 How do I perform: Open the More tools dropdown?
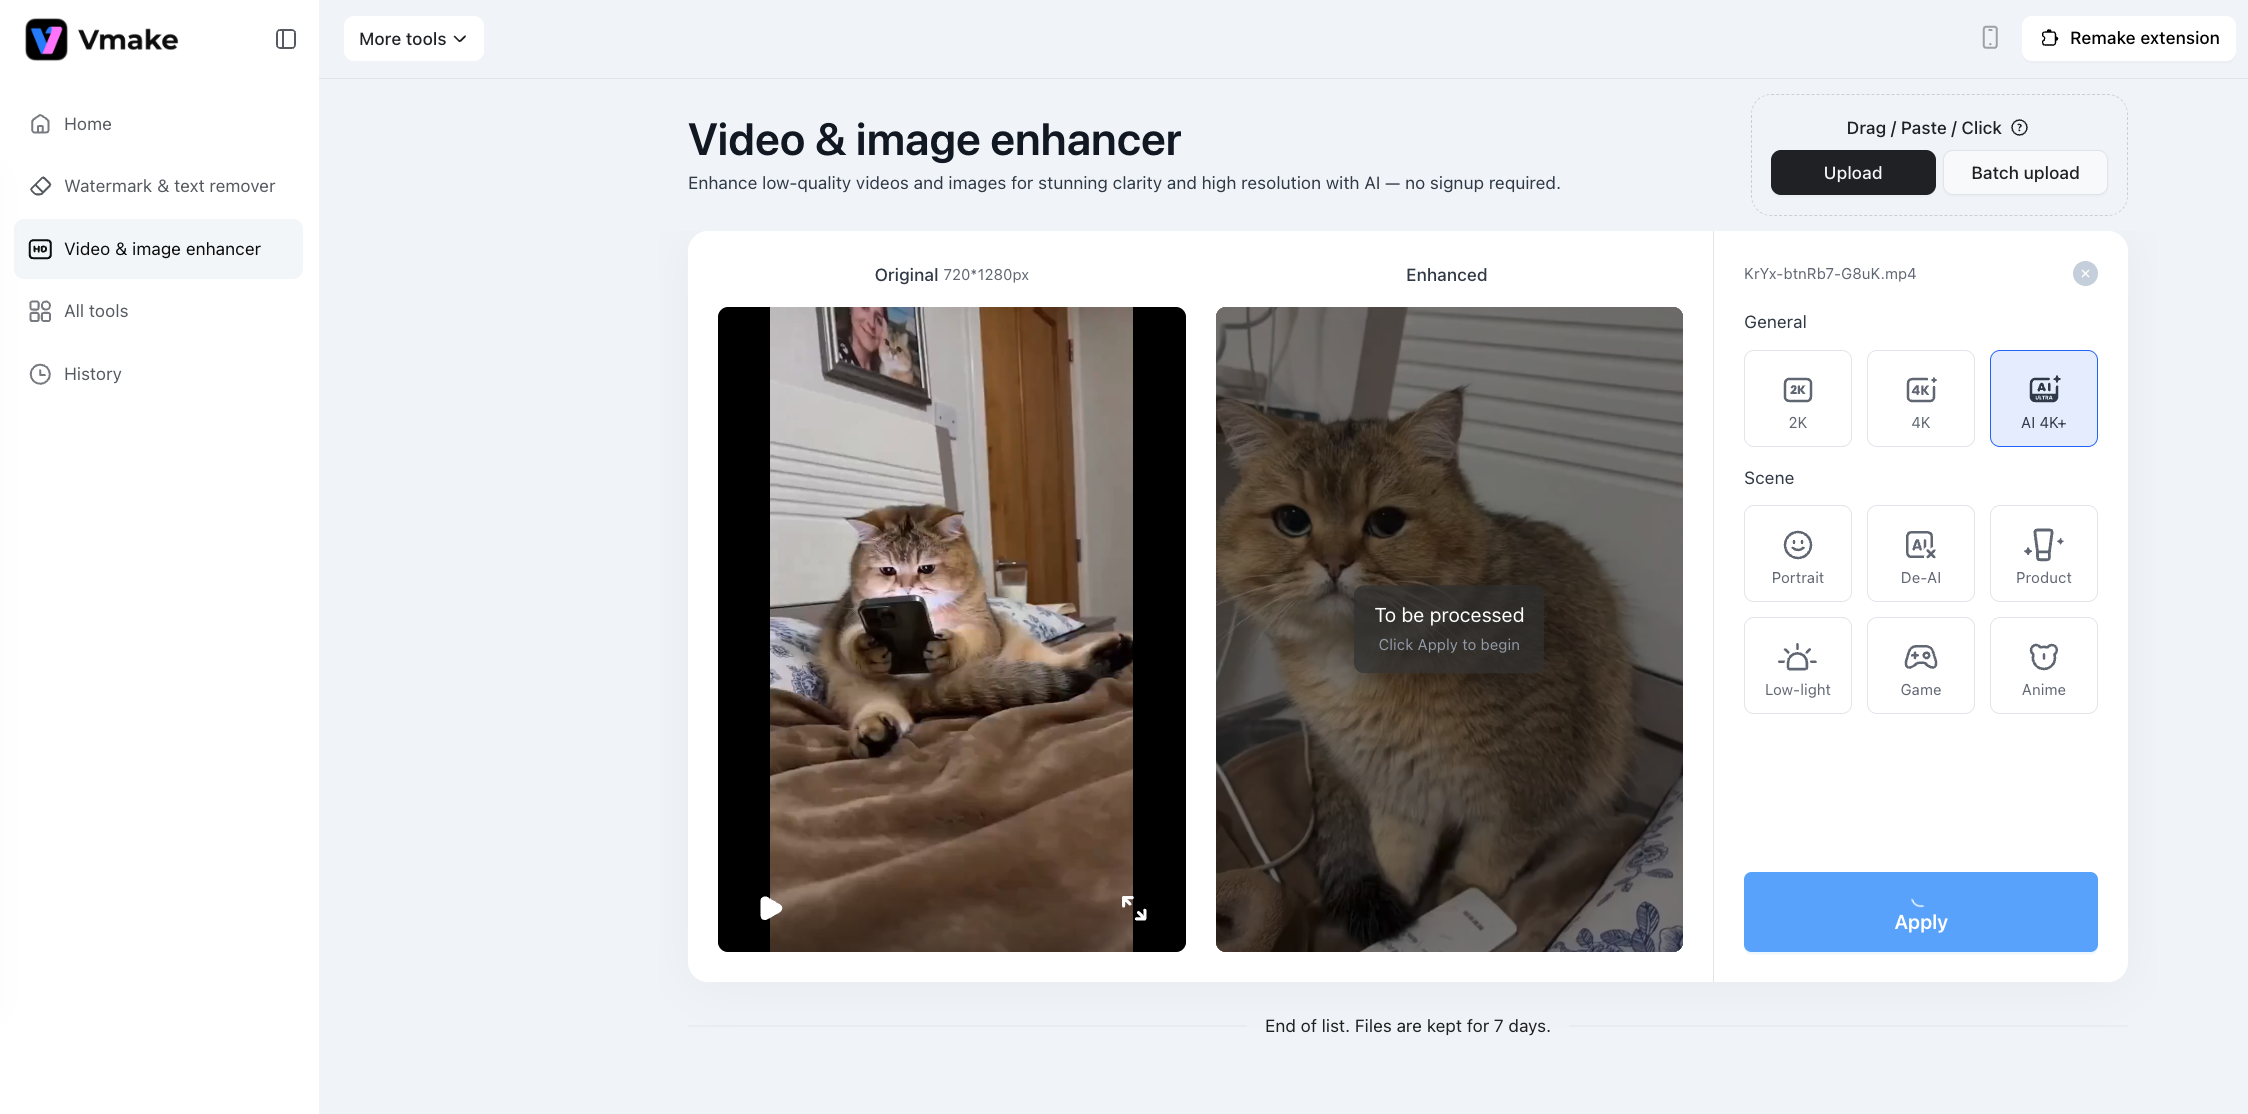(413, 39)
